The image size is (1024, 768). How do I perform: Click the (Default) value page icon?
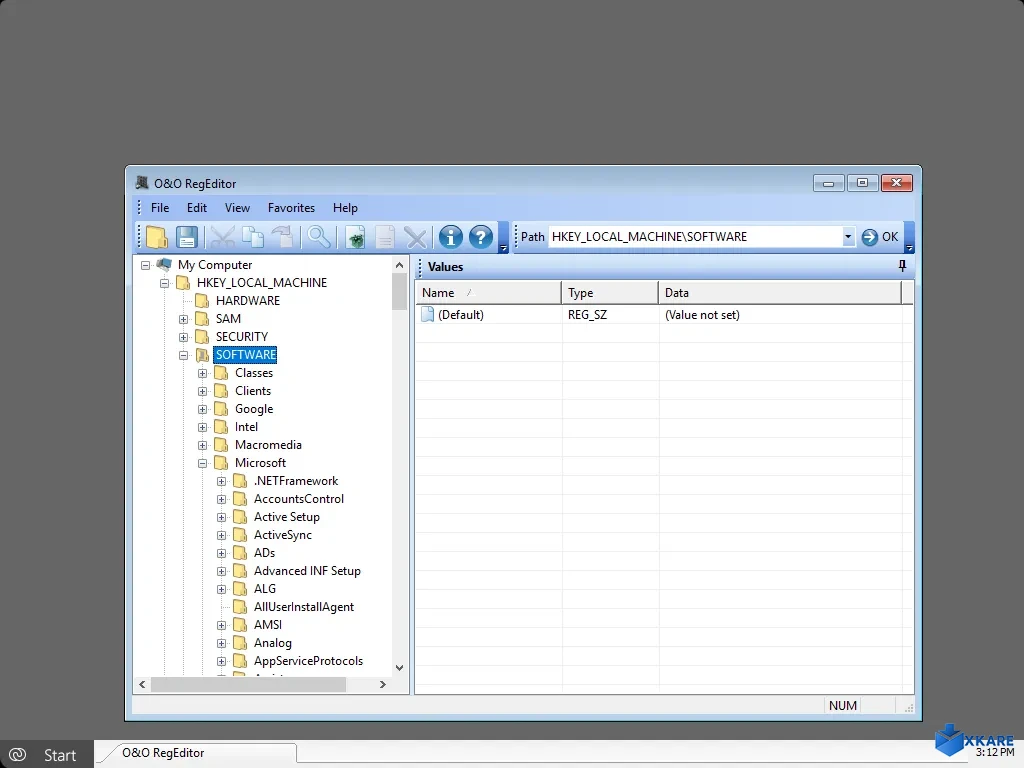pos(427,314)
